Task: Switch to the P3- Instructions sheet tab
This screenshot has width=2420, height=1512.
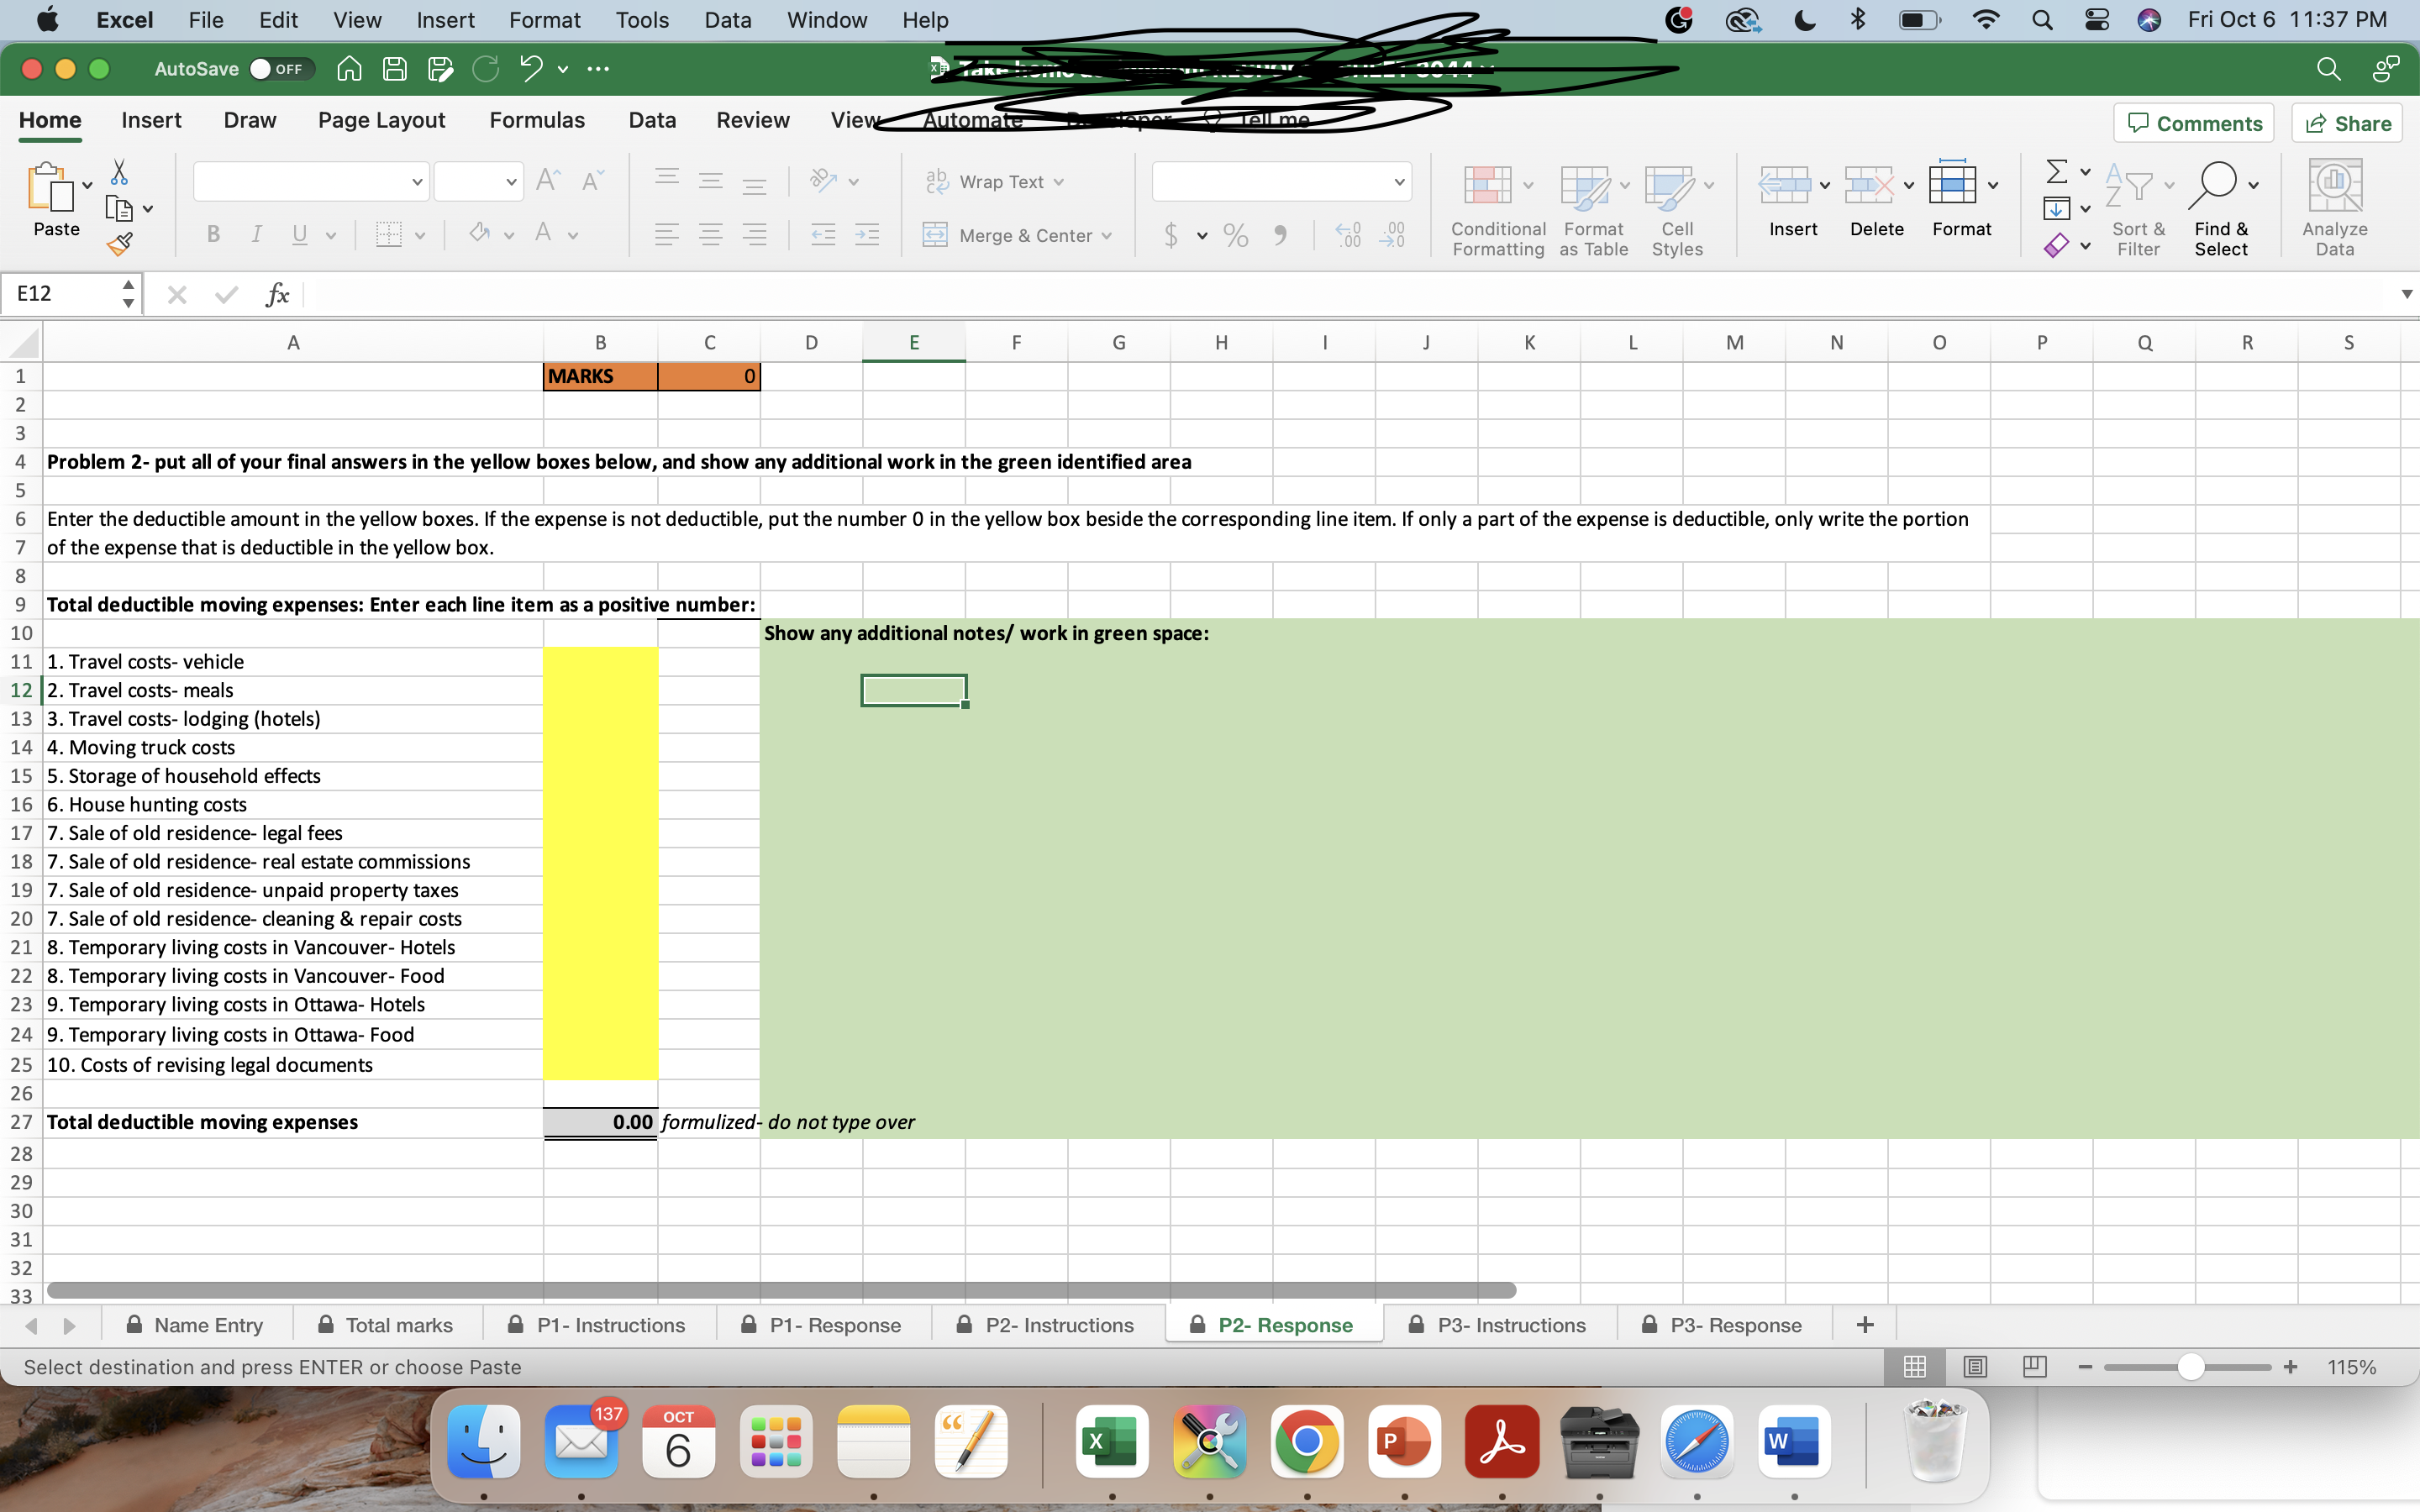Action: coord(1510,1325)
